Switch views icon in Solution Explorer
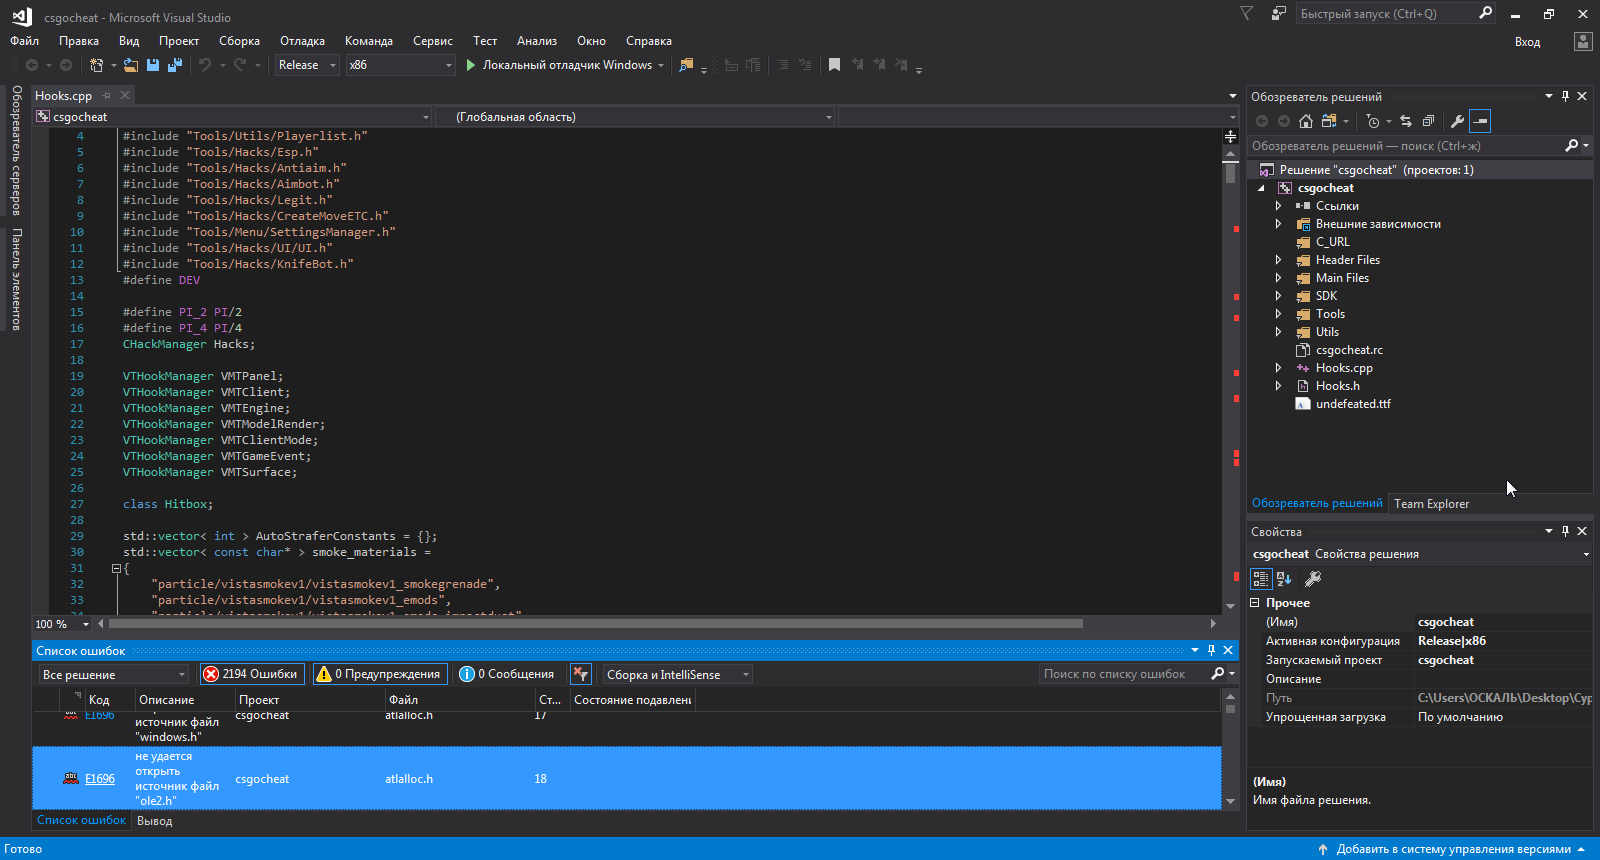 click(x=1329, y=121)
